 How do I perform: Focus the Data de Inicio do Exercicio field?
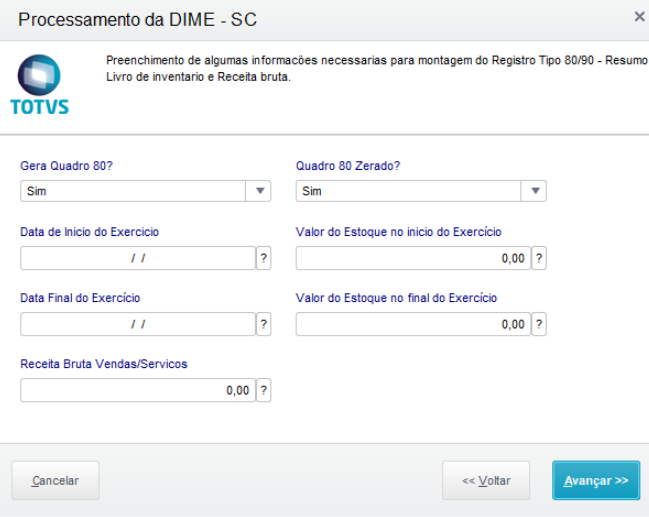tap(138, 258)
